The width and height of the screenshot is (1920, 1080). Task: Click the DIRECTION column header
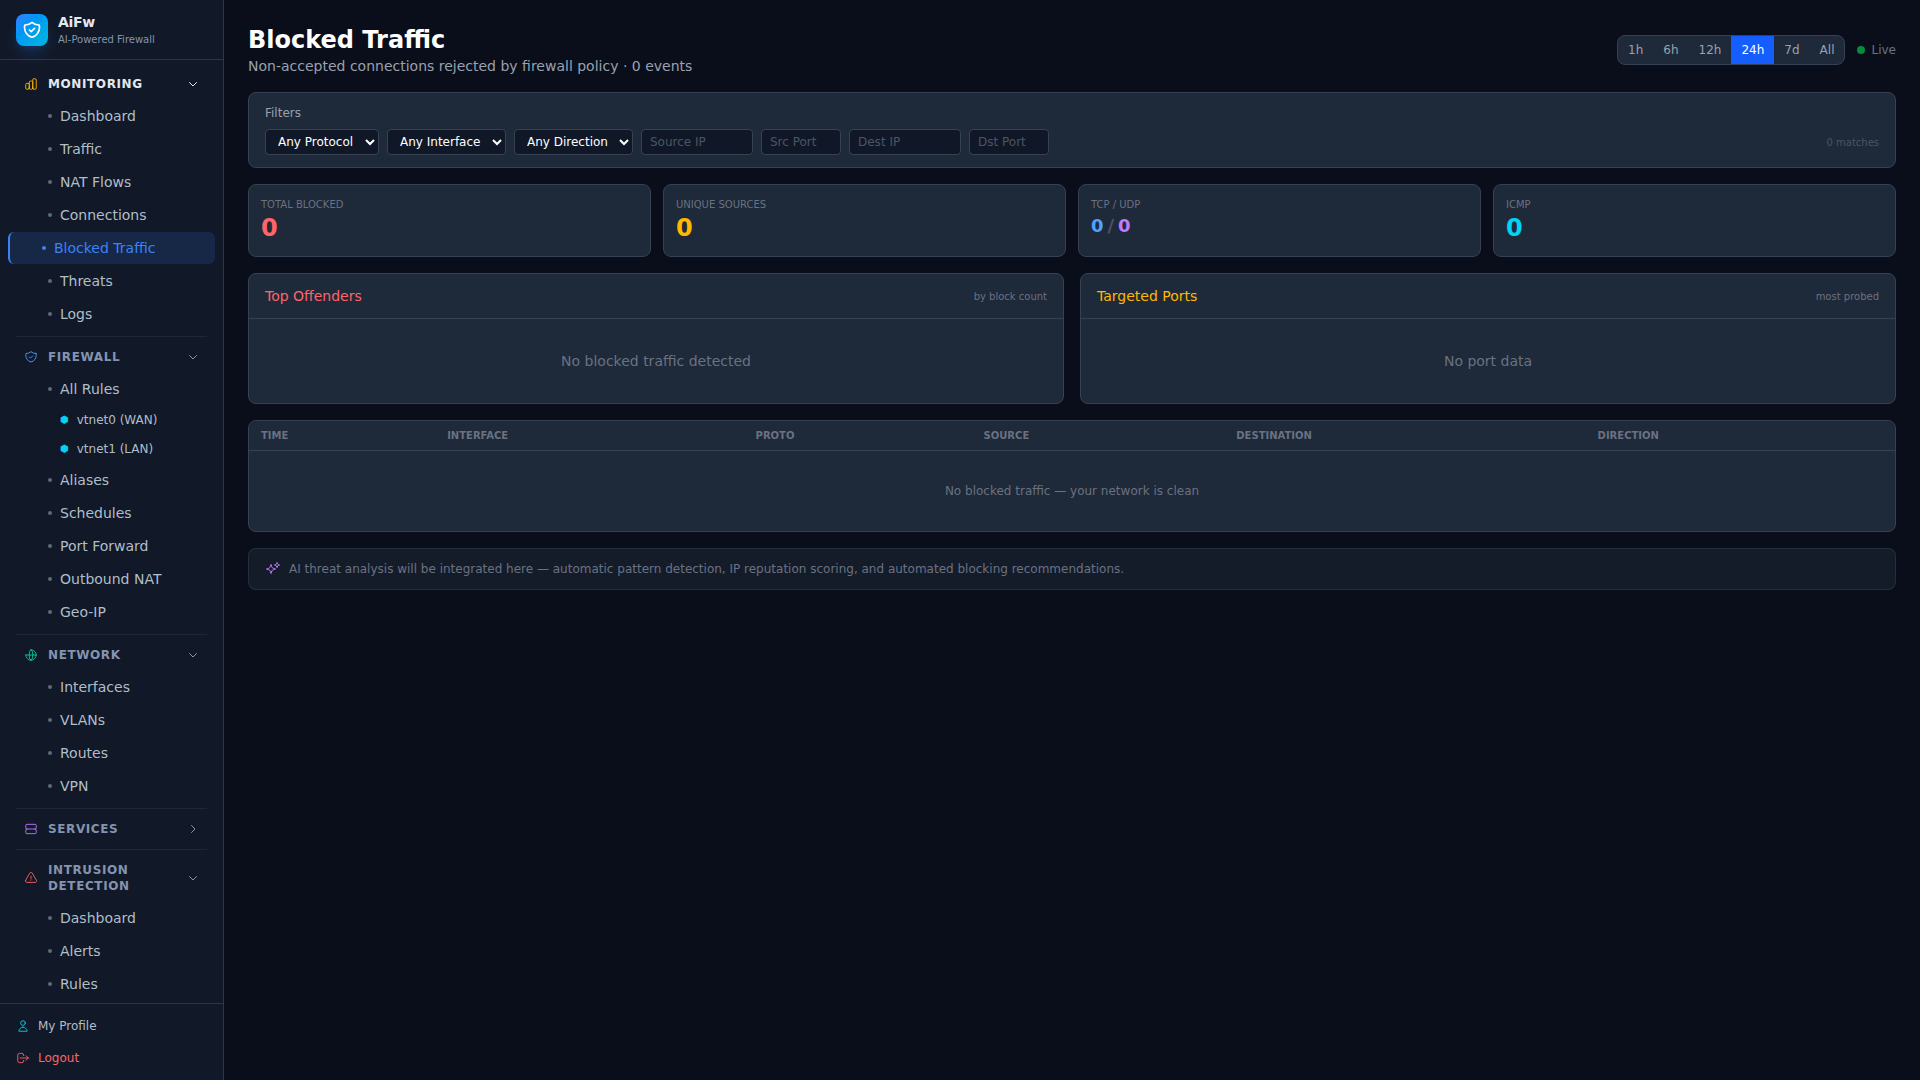[1627, 436]
